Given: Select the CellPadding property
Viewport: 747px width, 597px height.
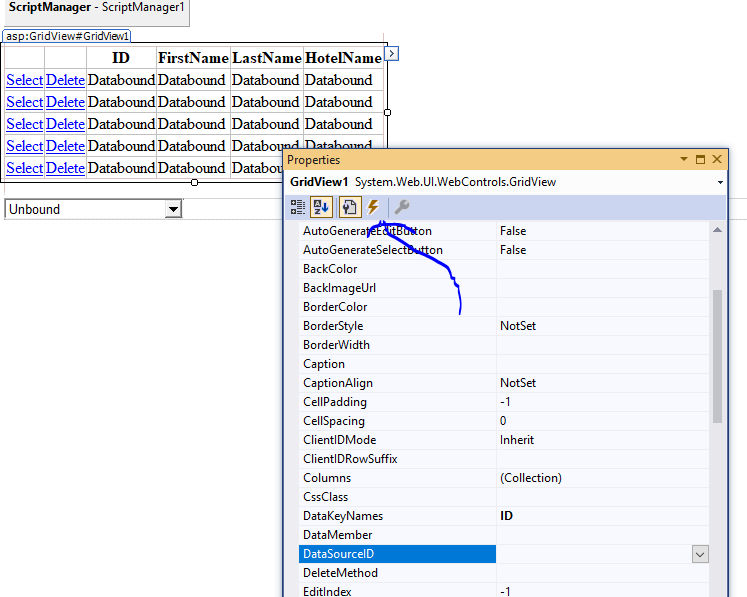Looking at the screenshot, I should pyautogui.click(x=397, y=402).
